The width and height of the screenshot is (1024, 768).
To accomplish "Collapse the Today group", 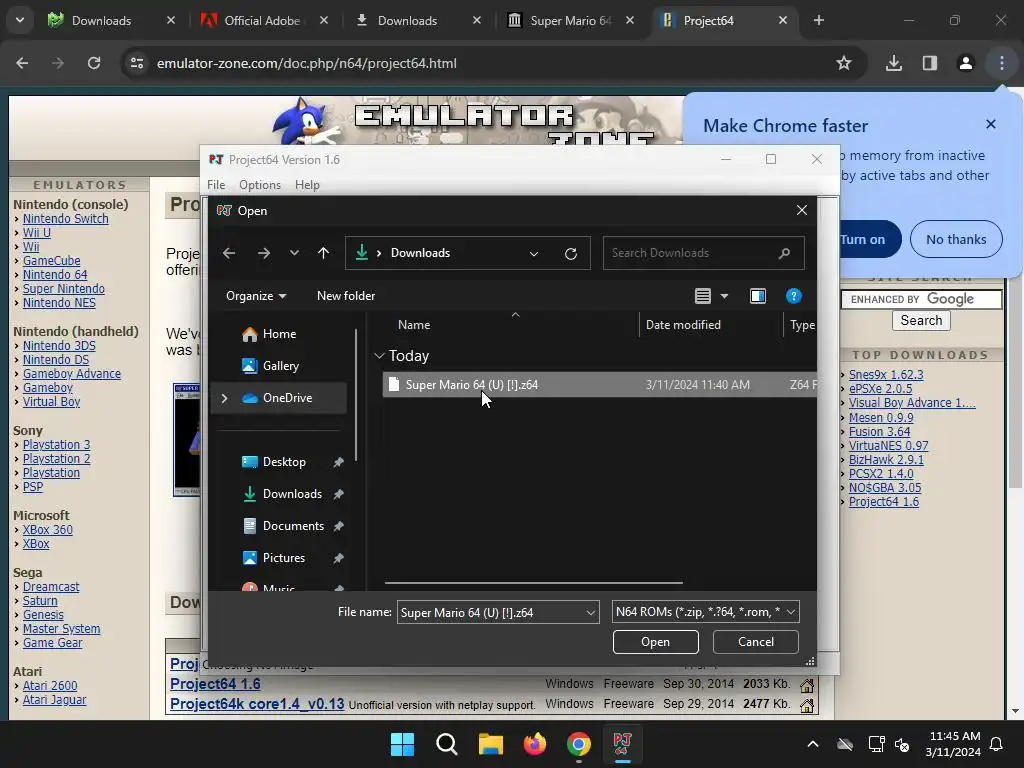I will 379,356.
